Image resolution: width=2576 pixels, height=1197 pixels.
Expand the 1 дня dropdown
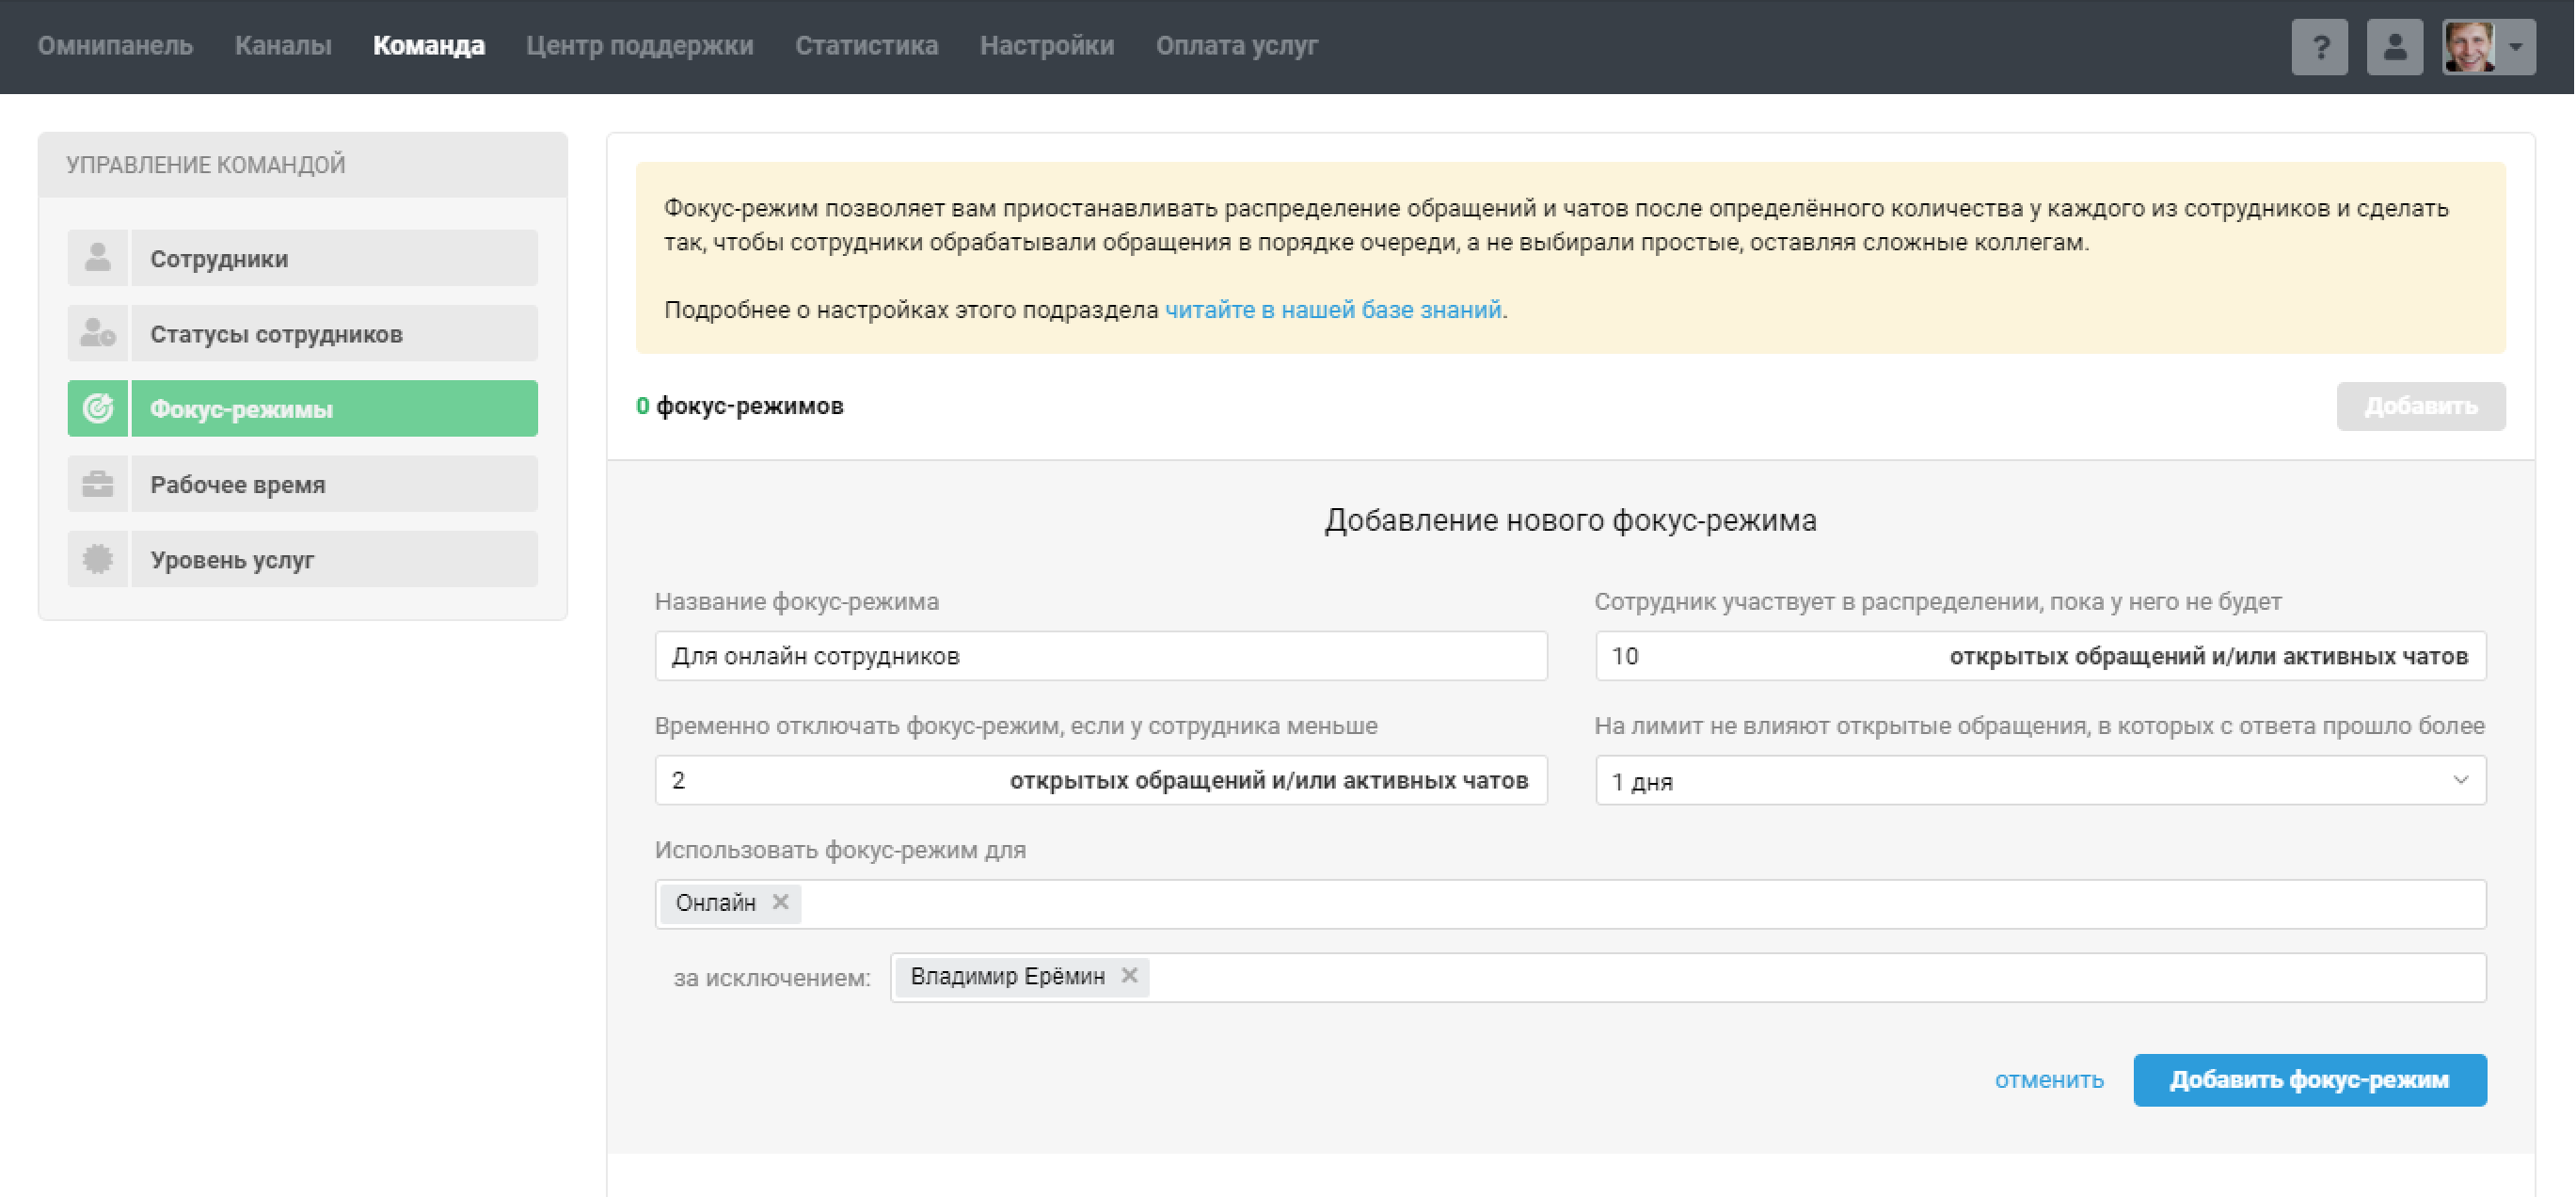[2040, 781]
